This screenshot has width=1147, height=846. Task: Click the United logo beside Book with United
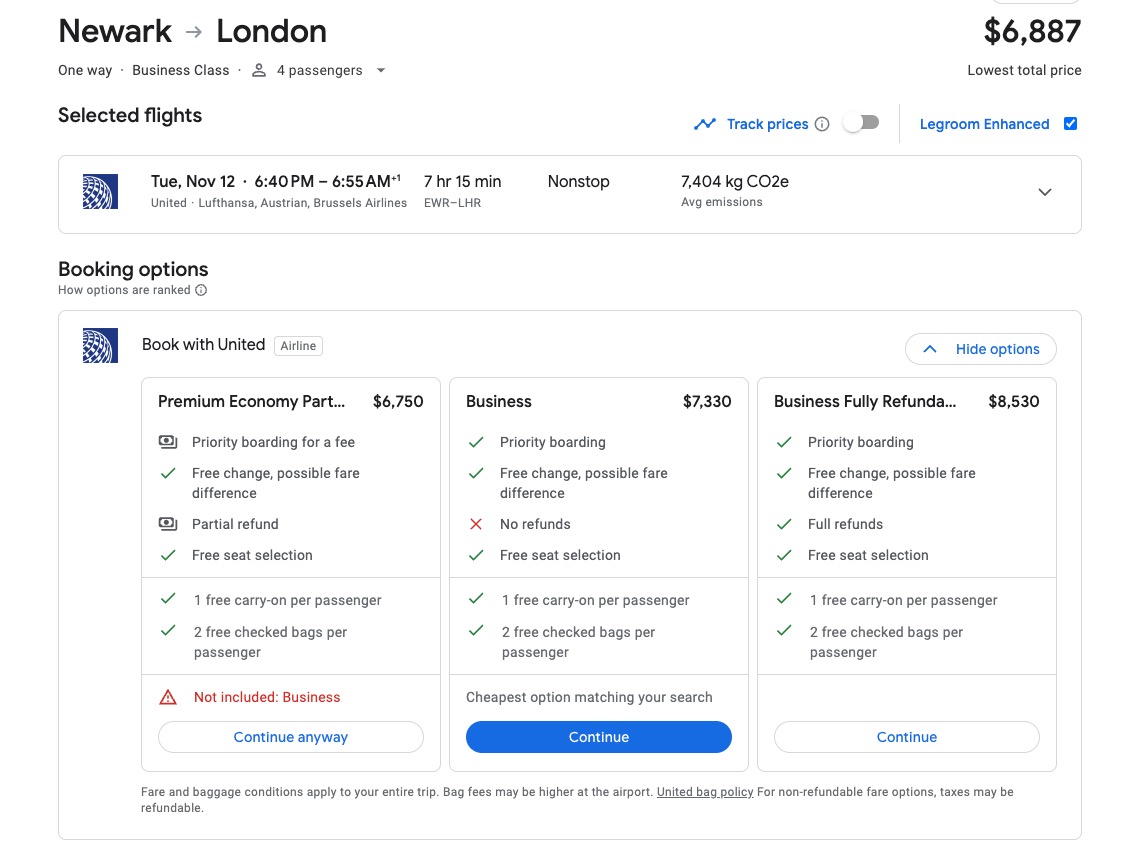click(x=100, y=345)
